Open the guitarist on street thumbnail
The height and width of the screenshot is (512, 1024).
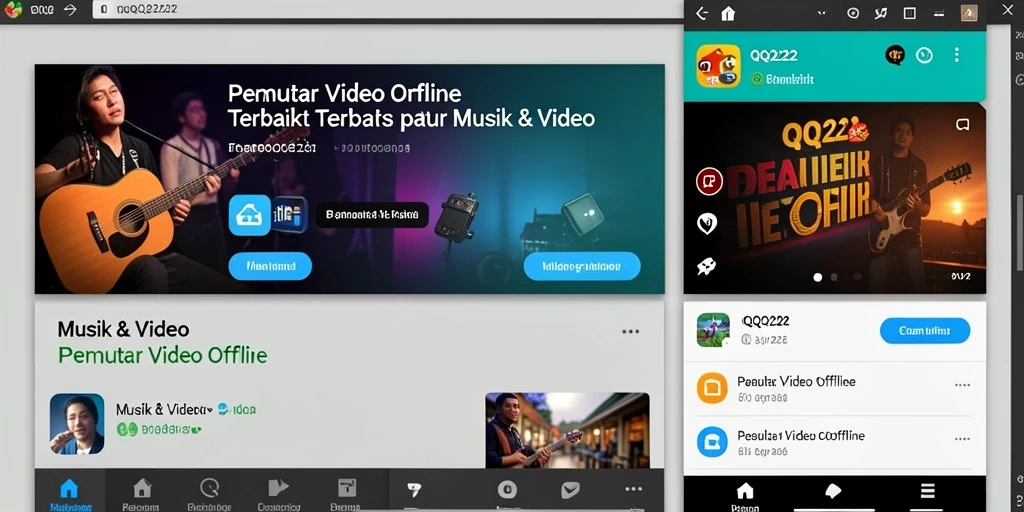567,430
